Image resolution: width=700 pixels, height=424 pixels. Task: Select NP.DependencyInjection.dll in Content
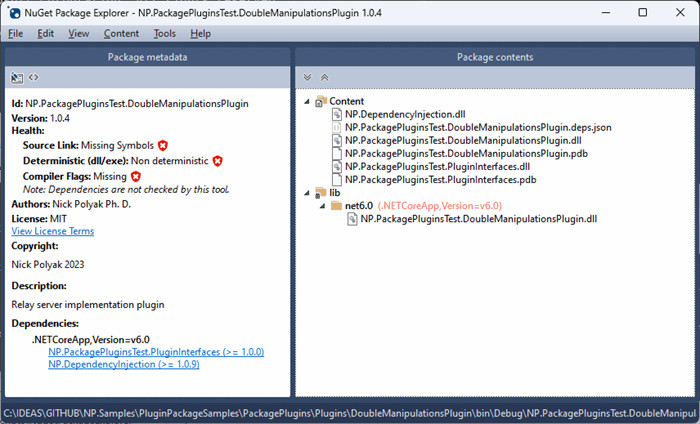[x=405, y=115]
